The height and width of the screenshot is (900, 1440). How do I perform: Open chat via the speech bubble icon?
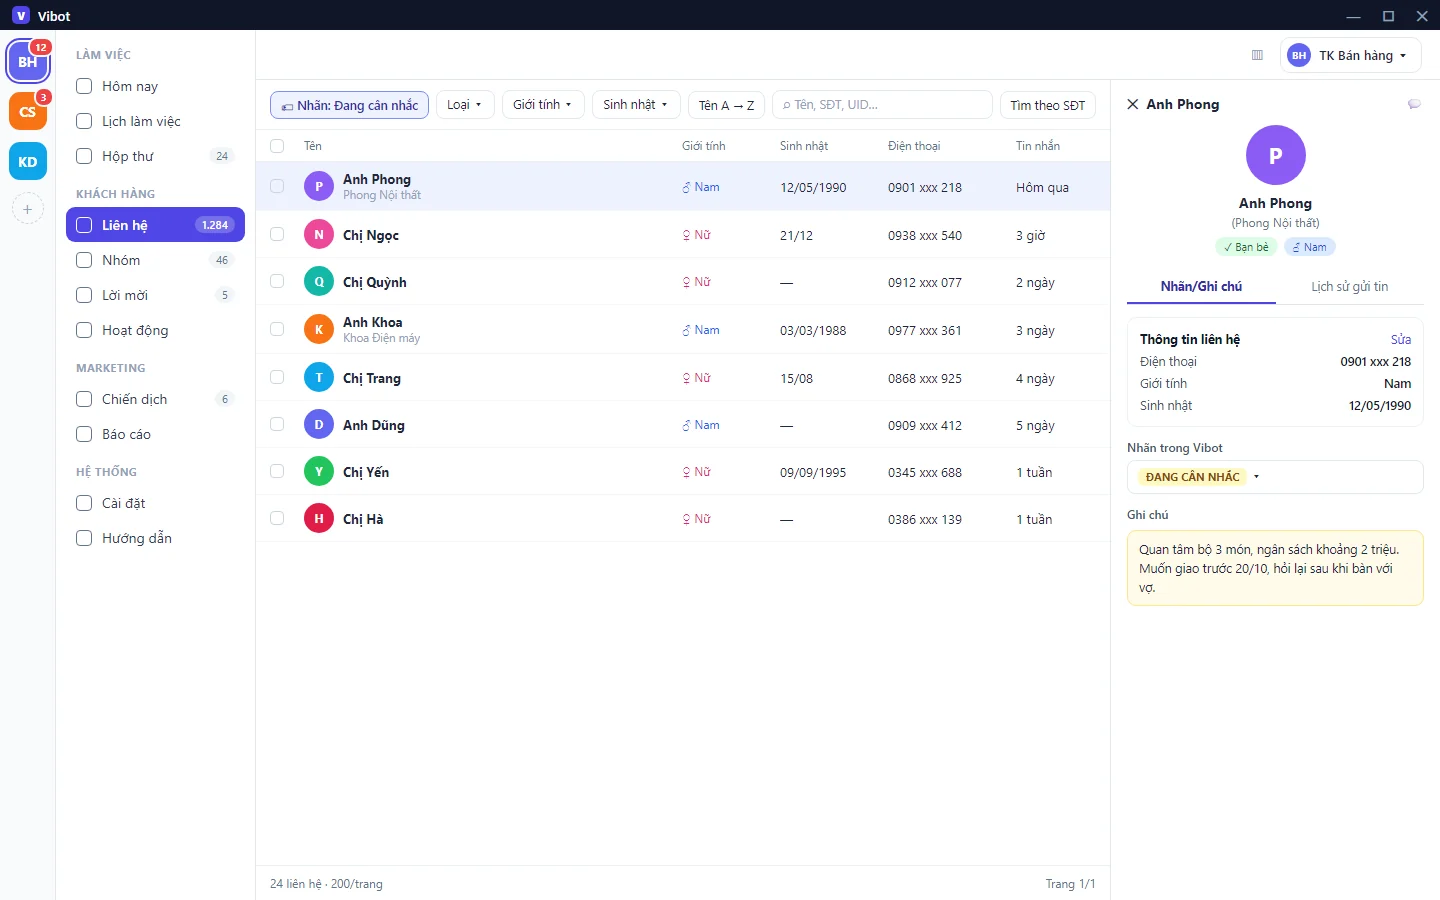1414,104
